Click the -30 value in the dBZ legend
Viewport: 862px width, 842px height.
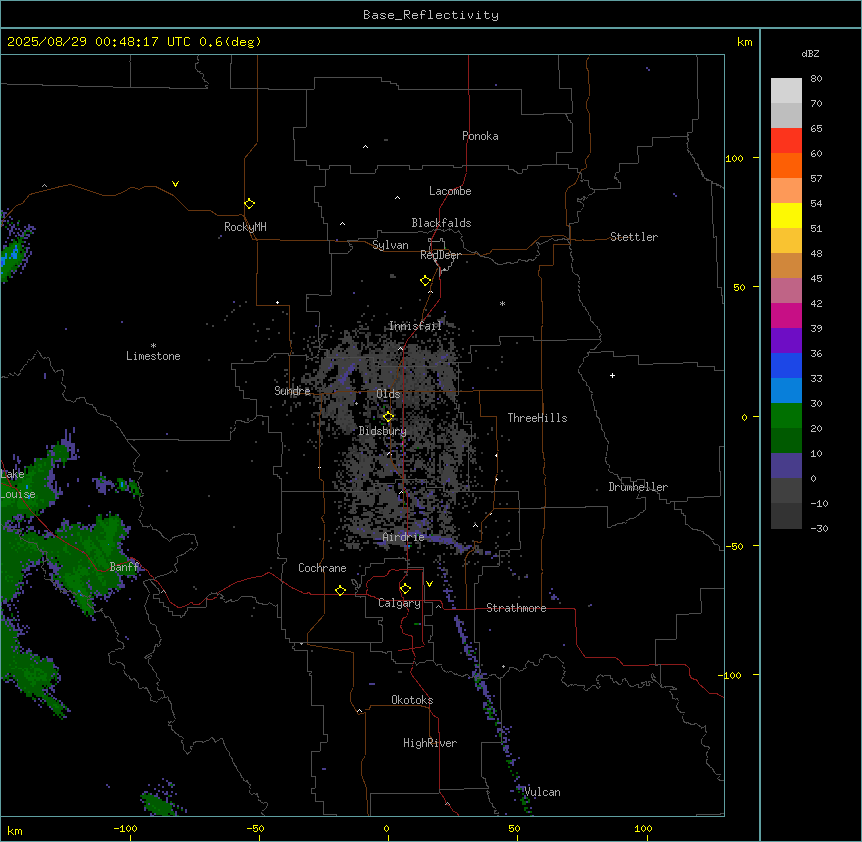(x=819, y=528)
